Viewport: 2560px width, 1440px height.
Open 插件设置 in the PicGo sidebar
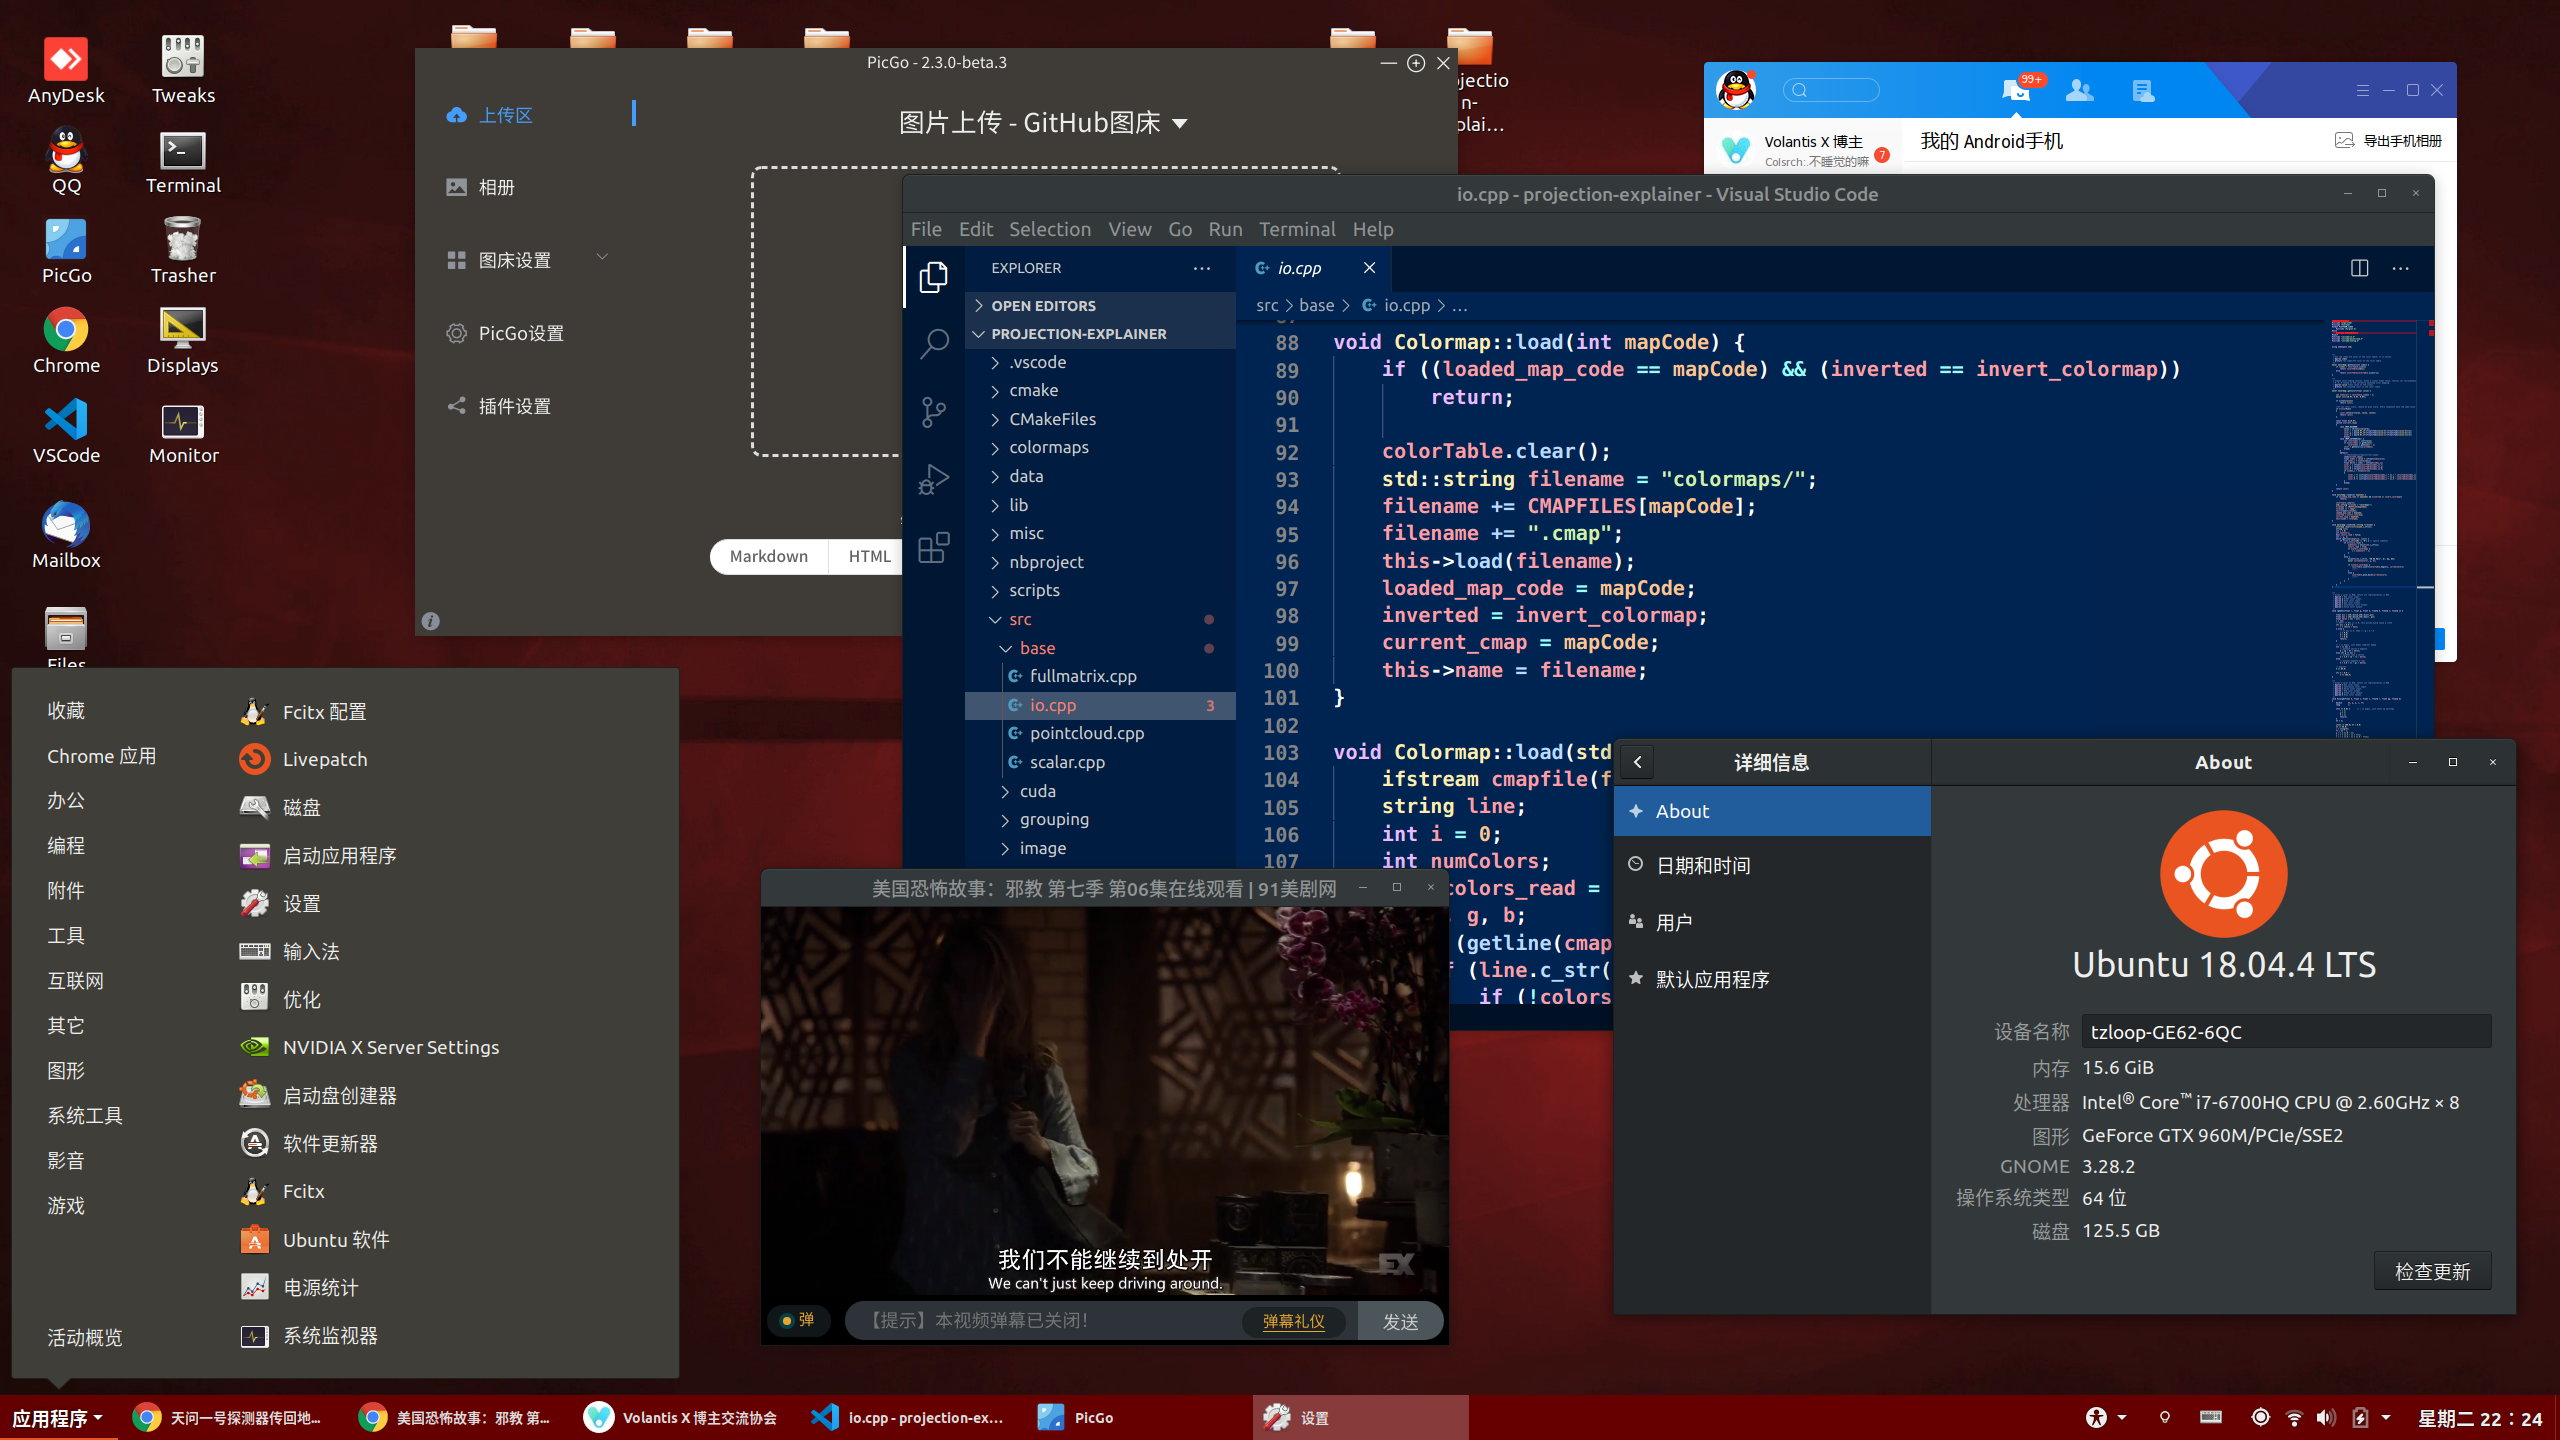[x=514, y=406]
